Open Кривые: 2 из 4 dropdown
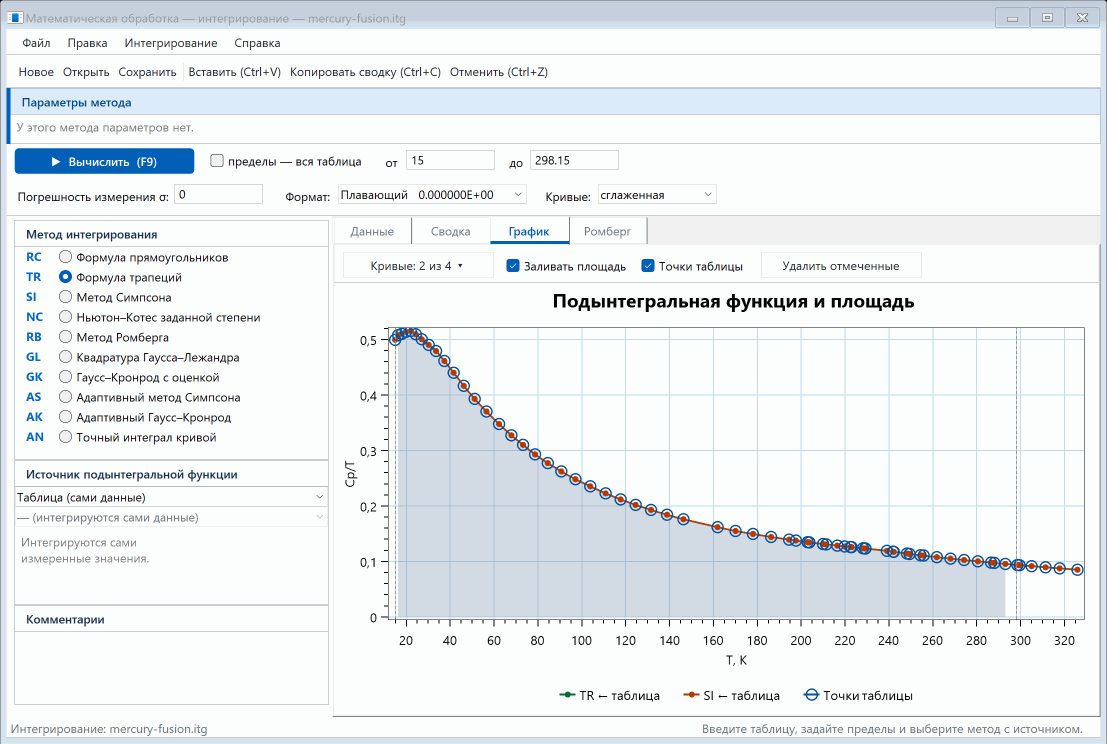1107x744 pixels. pos(417,266)
